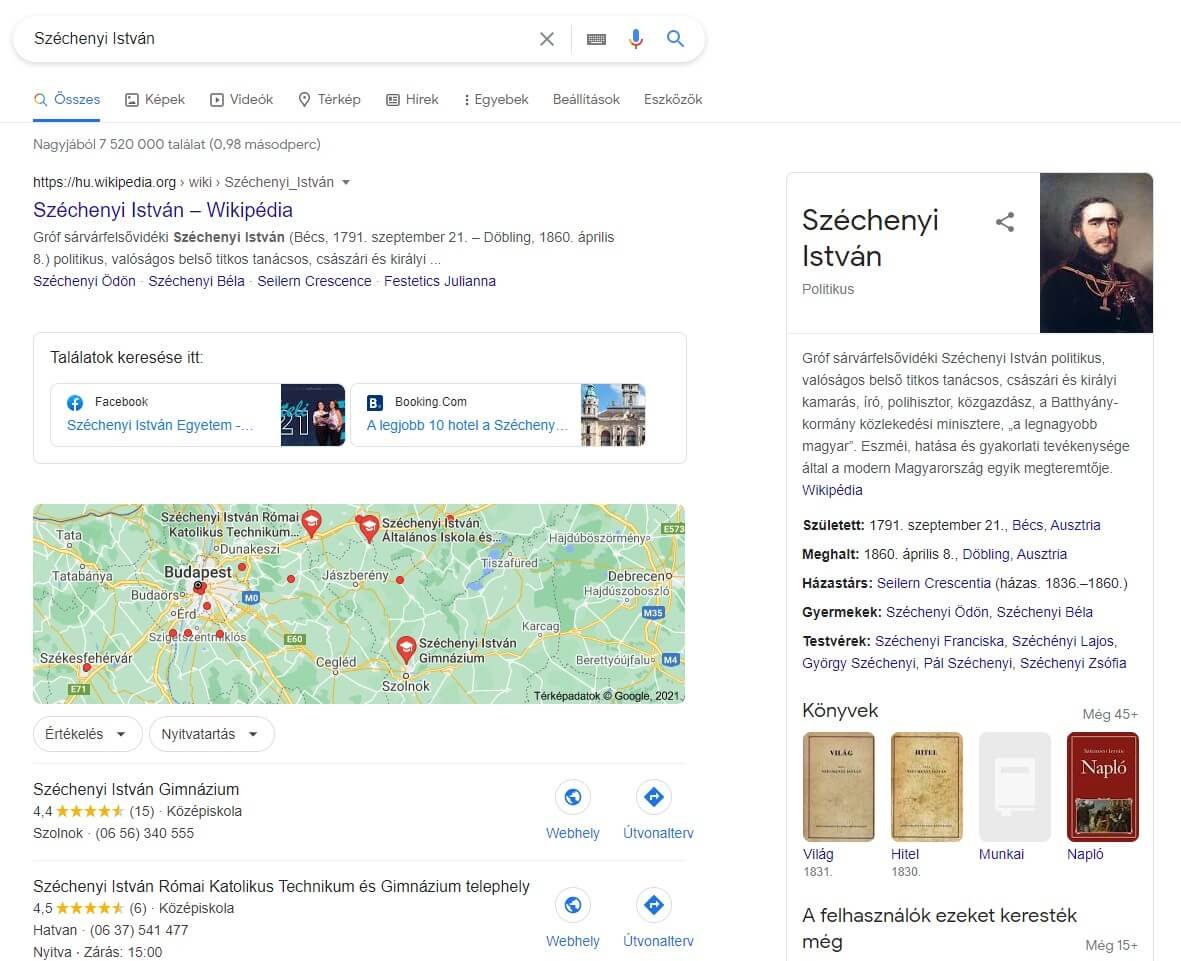Expand the Nyitvatartás filter dropdown

tap(211, 734)
